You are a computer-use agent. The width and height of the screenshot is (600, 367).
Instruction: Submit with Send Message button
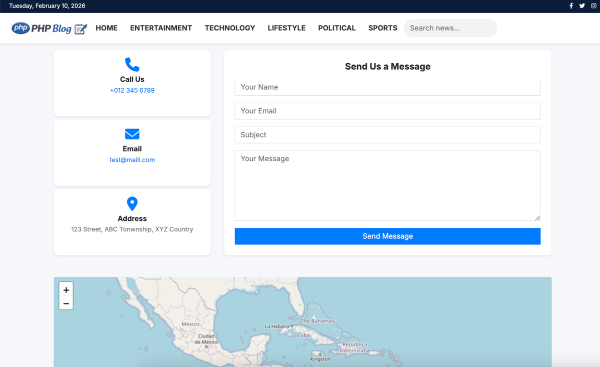point(388,236)
